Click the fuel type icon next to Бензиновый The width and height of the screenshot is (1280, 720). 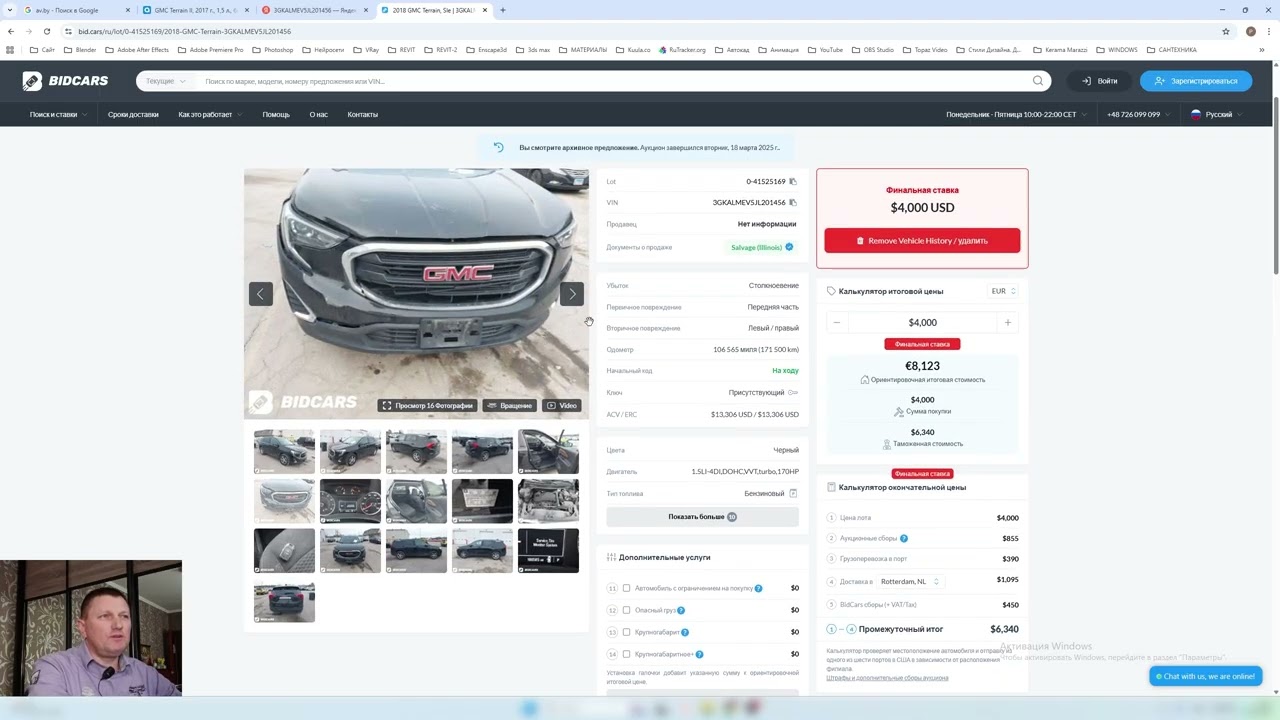pyautogui.click(x=793, y=493)
